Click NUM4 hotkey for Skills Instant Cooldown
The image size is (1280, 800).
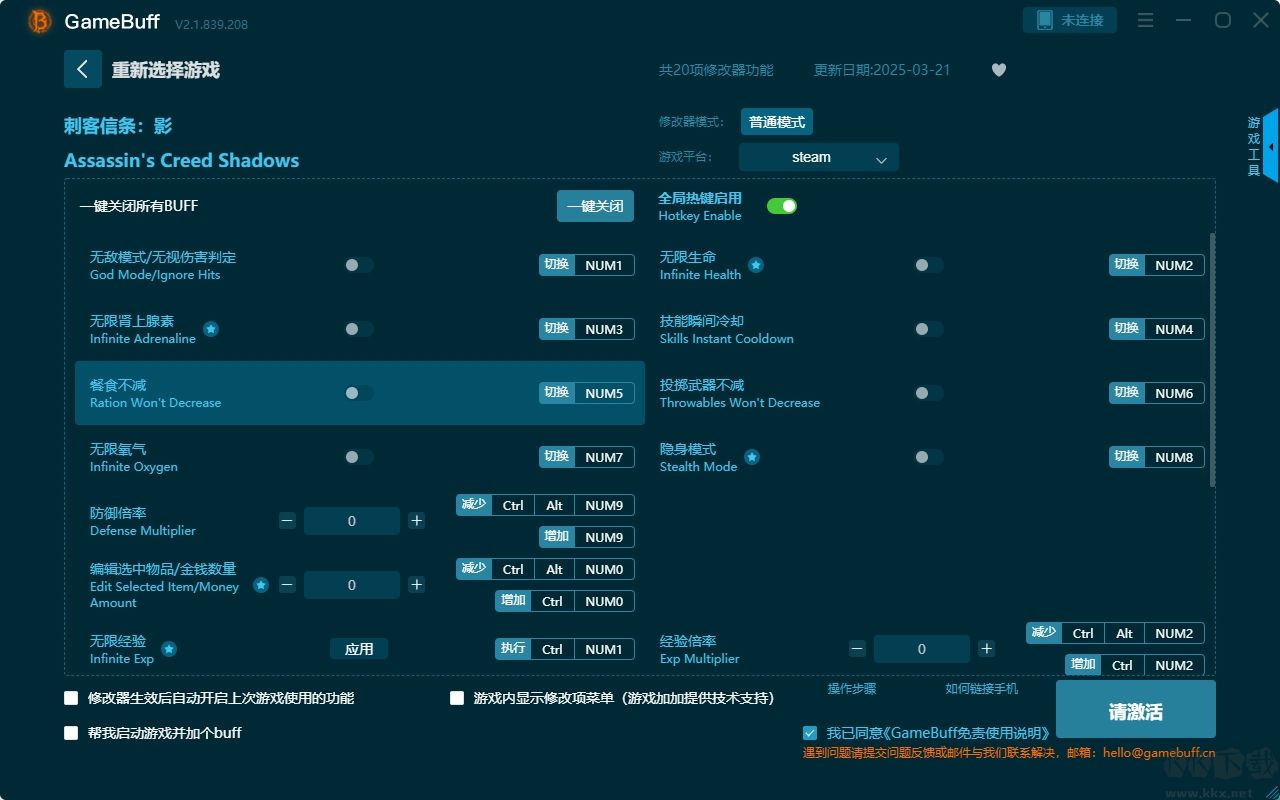click(x=1174, y=329)
